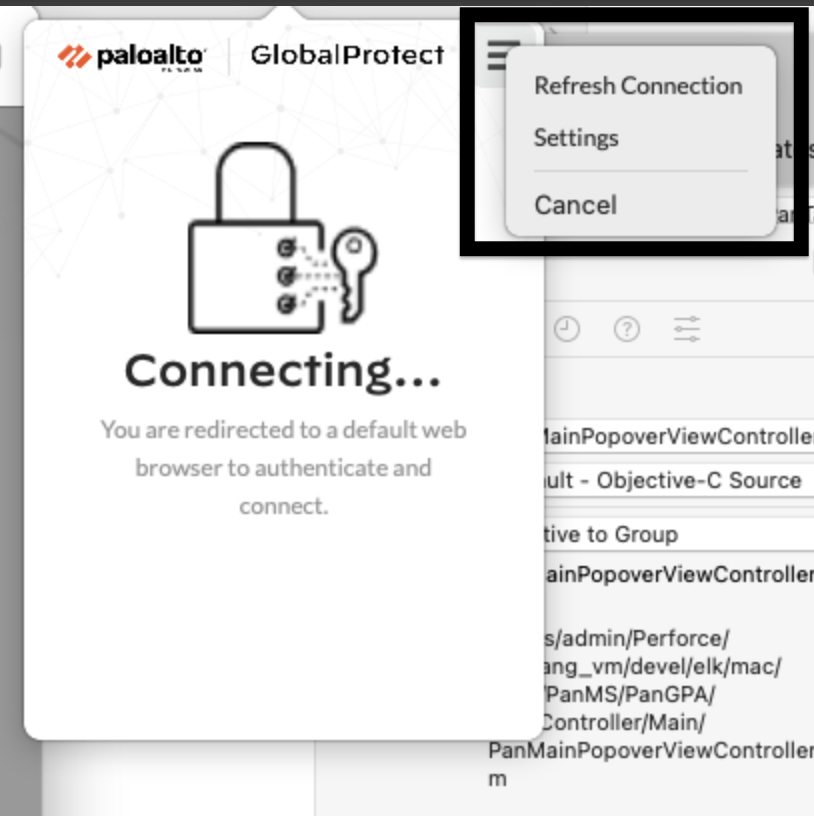Open the GlobalProtect hamburger menu icon
The height and width of the screenshot is (816, 814).
point(499,56)
